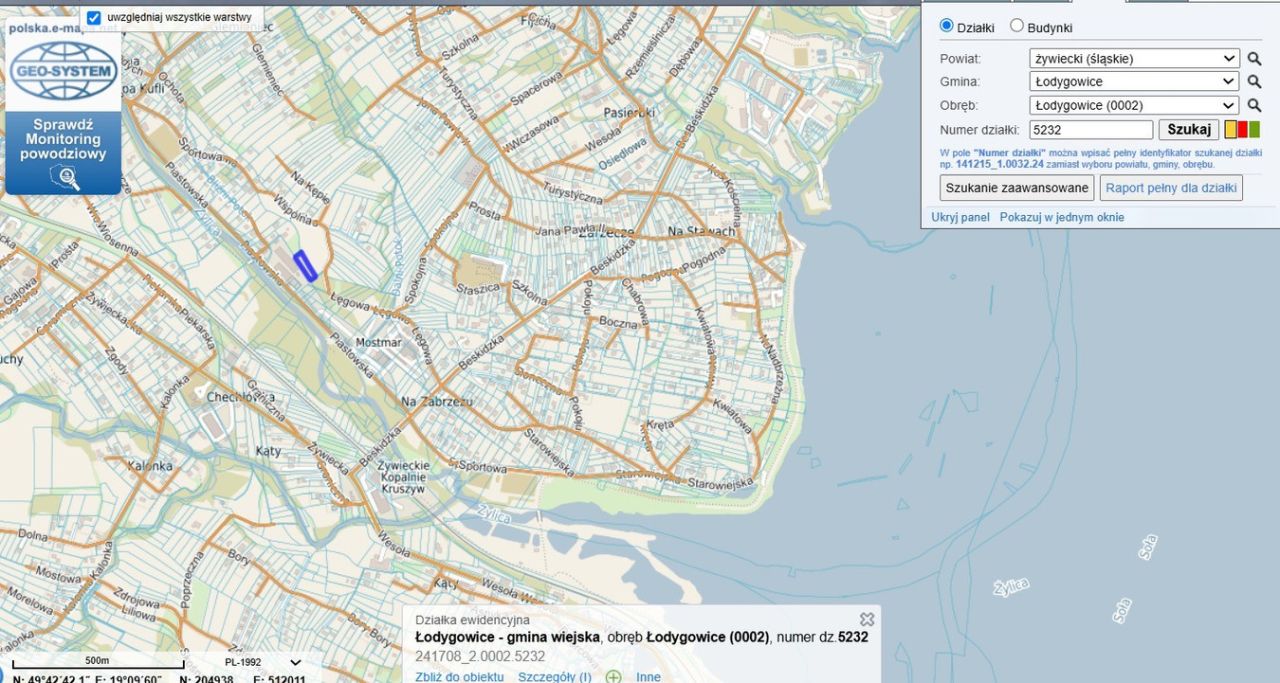Image resolution: width=1280 pixels, height=683 pixels.
Task: Select the Budynki radio button
Action: [1017, 26]
